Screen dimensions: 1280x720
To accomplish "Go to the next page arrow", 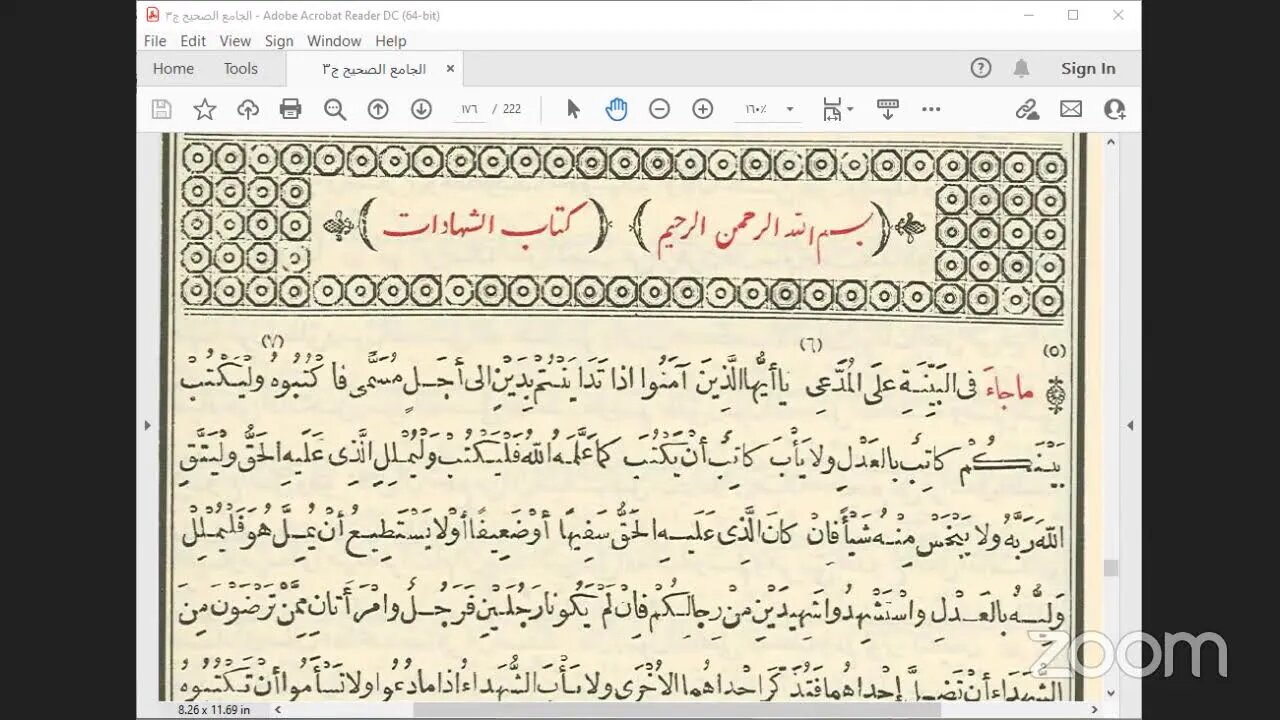I will [x=421, y=109].
